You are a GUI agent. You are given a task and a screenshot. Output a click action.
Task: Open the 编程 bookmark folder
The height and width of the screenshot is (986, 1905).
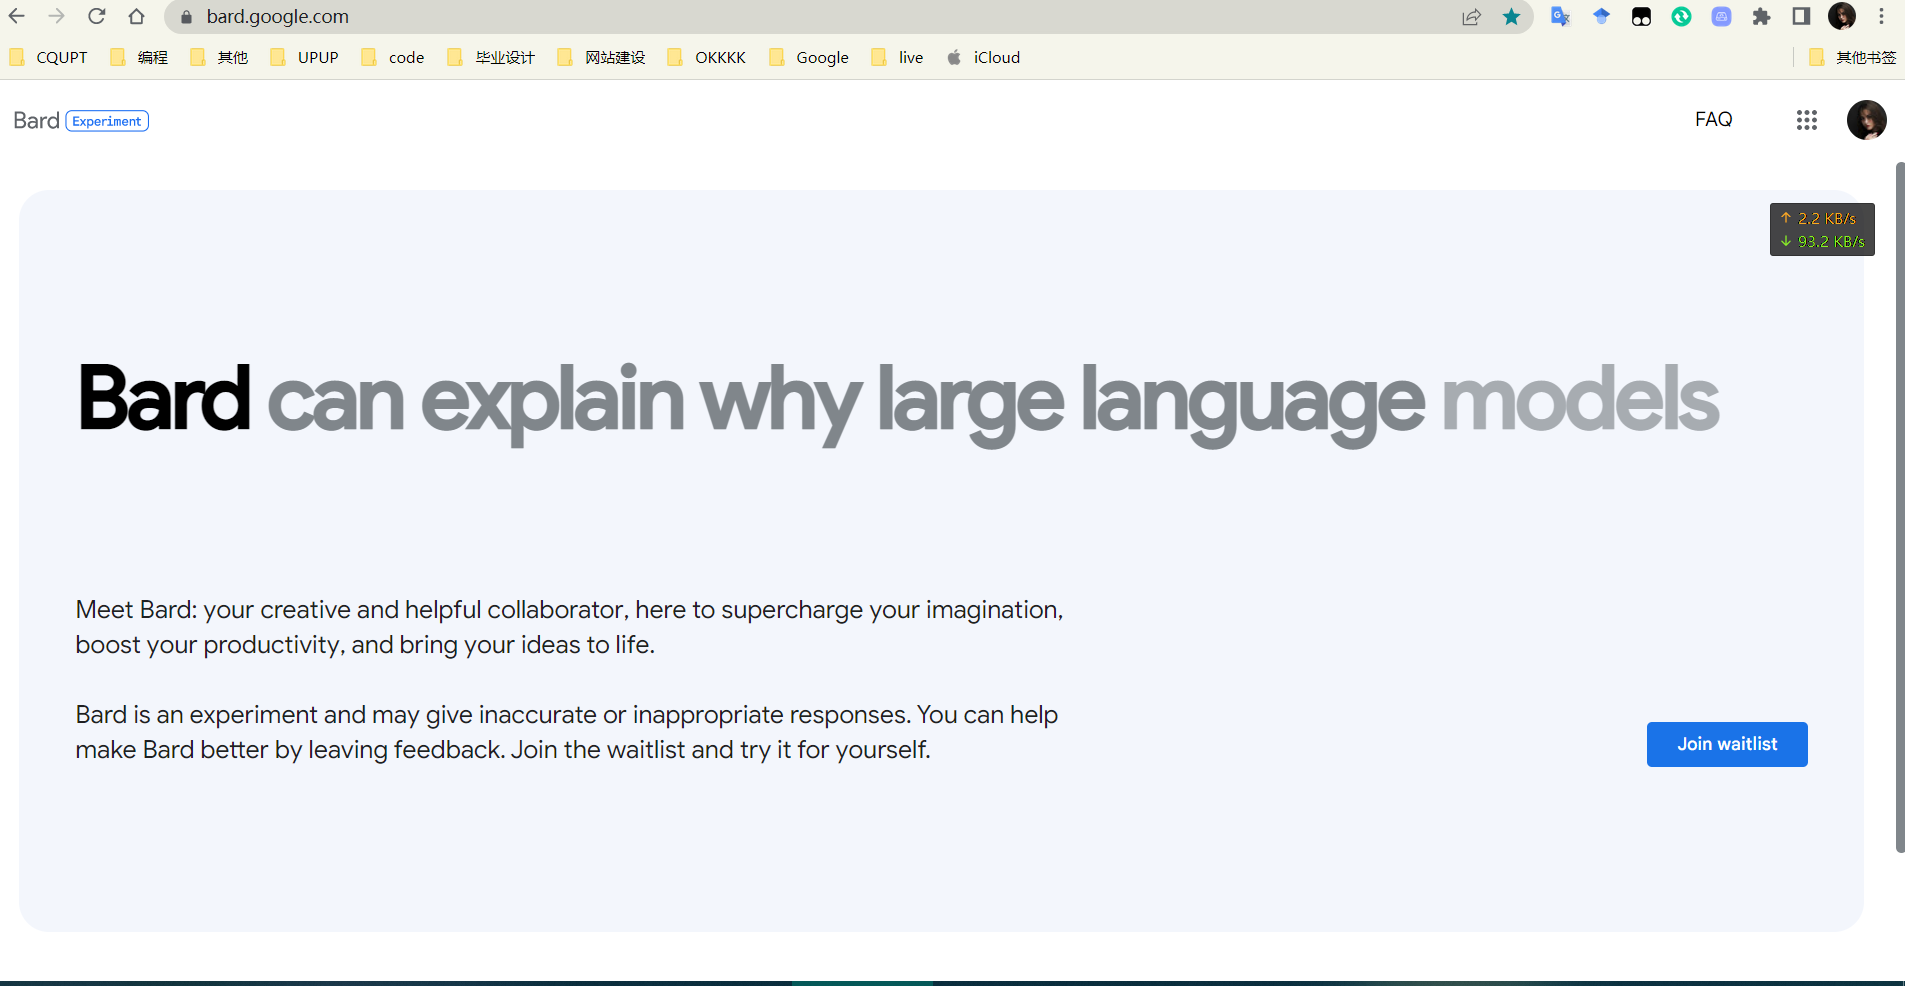click(x=139, y=57)
